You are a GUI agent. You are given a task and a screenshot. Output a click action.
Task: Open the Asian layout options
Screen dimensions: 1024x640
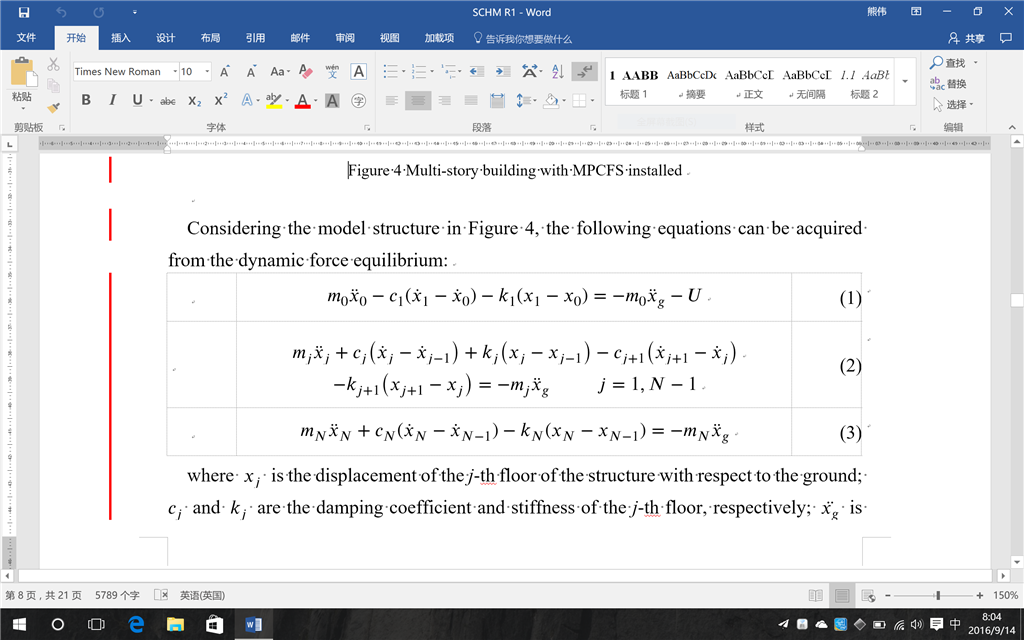[529, 71]
